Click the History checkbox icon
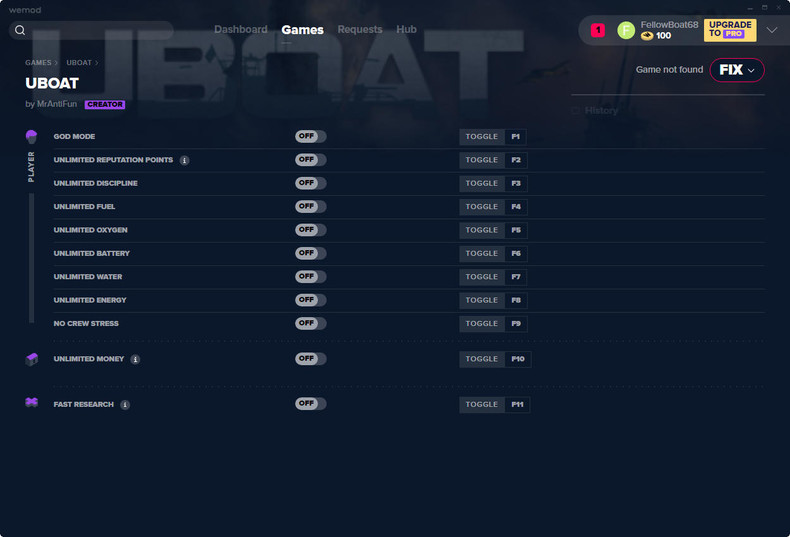The width and height of the screenshot is (790, 537). (576, 110)
